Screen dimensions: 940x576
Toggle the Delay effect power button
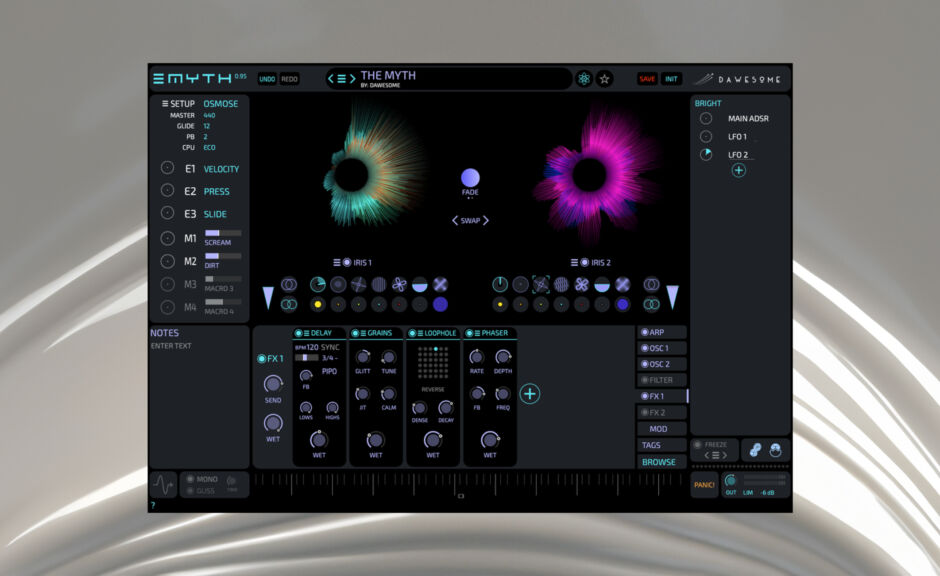click(298, 333)
